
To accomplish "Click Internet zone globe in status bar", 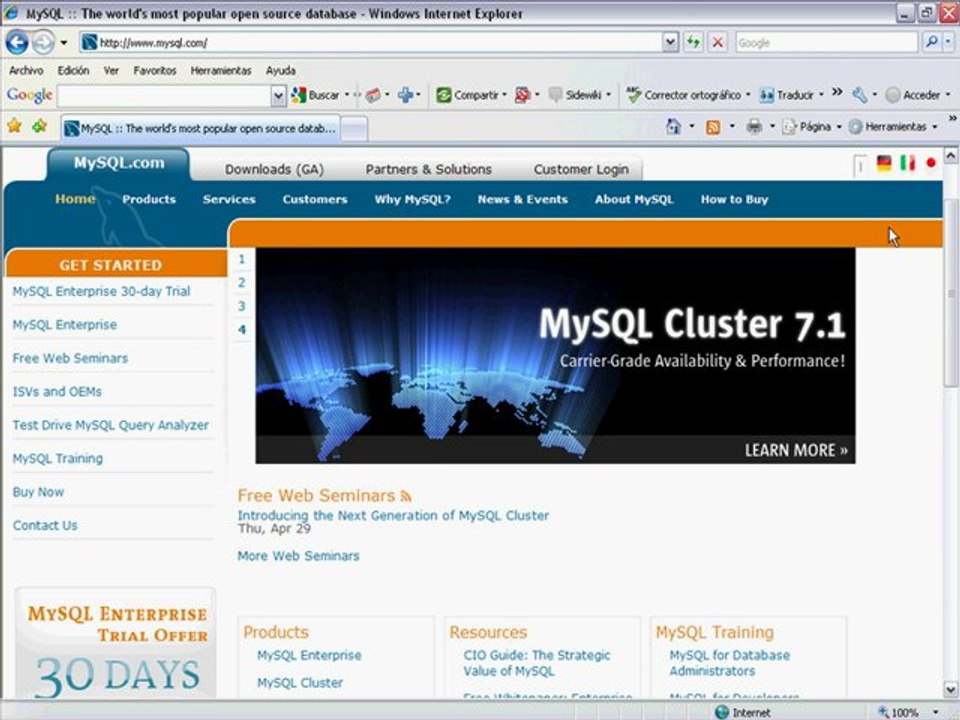I will pos(722,712).
